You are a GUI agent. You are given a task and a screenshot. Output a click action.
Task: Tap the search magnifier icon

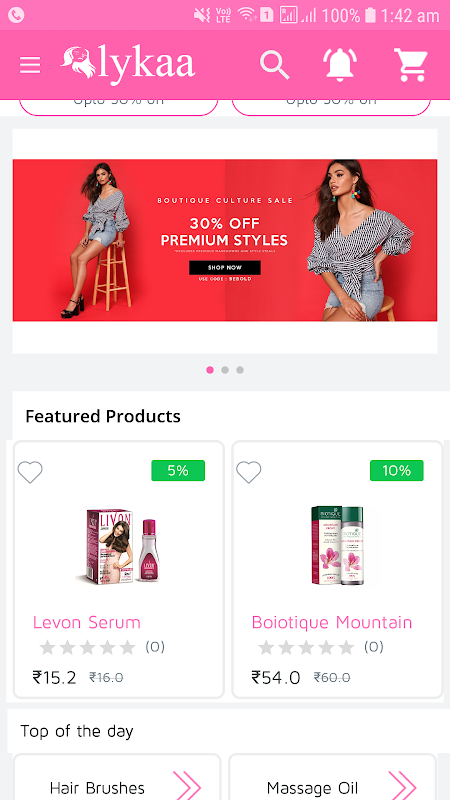tap(274, 65)
